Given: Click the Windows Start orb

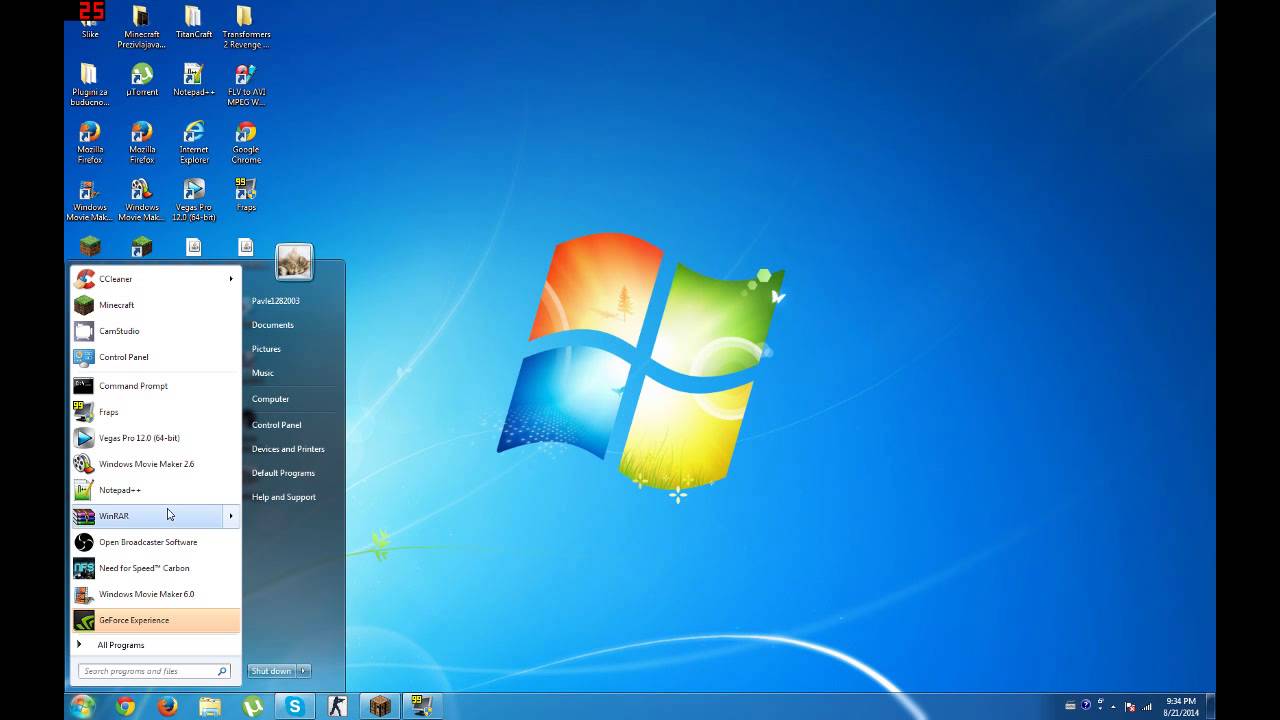Looking at the screenshot, I should click(x=83, y=706).
